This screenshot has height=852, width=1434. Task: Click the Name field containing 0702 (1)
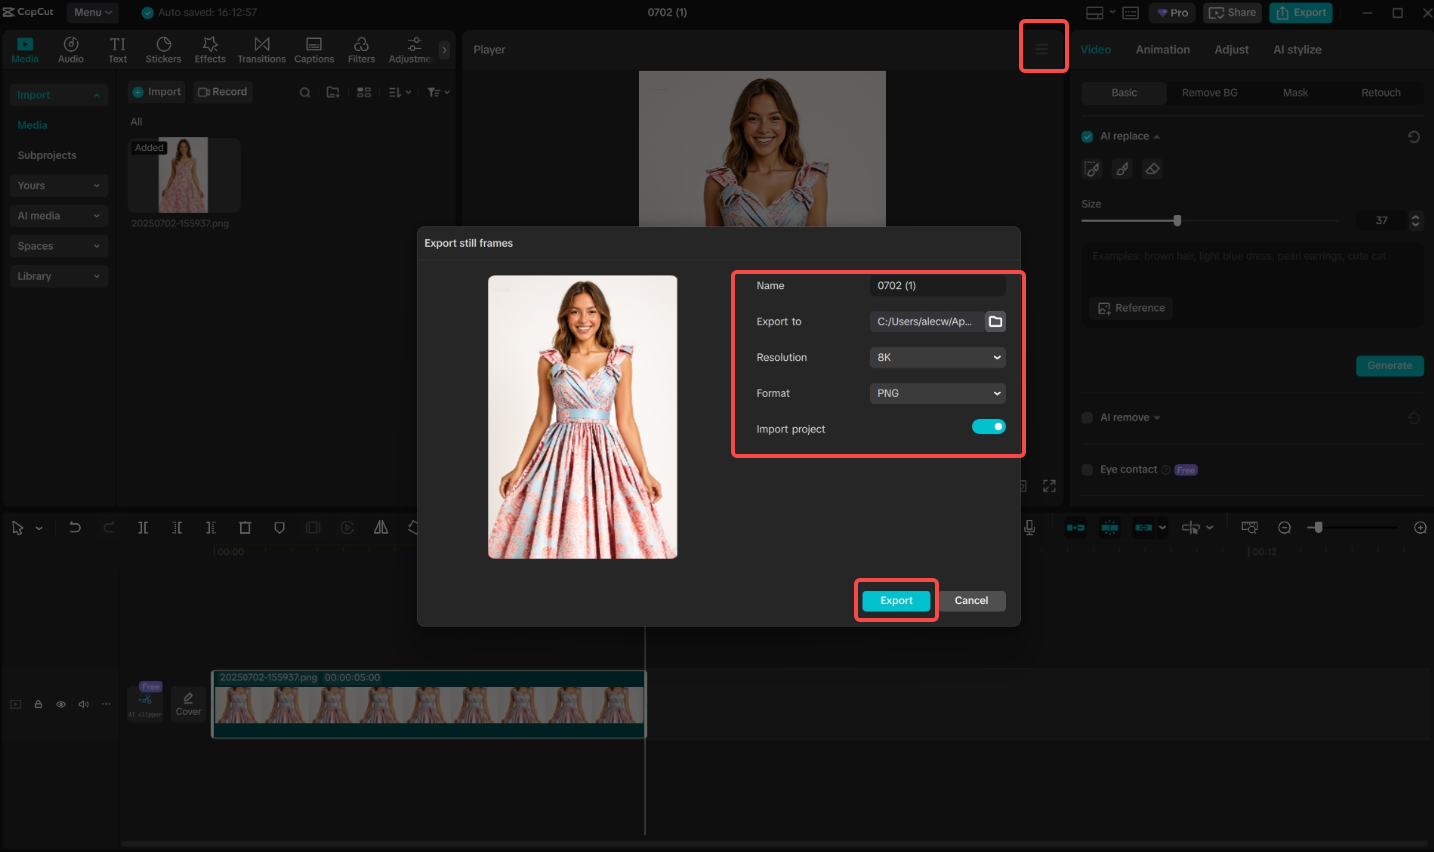click(937, 286)
